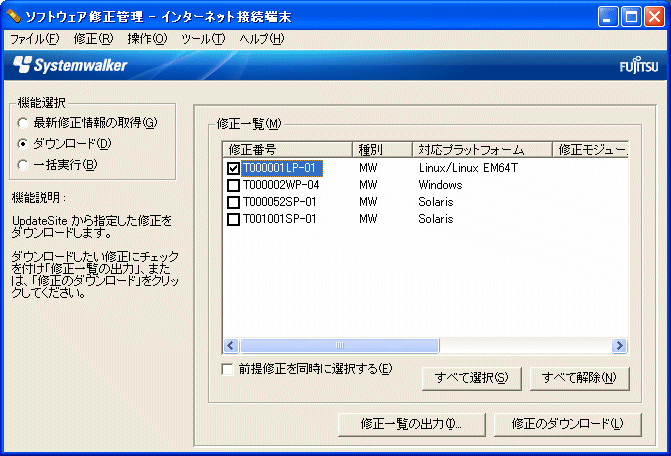Click the FUJITSU logo

[x=638, y=65]
